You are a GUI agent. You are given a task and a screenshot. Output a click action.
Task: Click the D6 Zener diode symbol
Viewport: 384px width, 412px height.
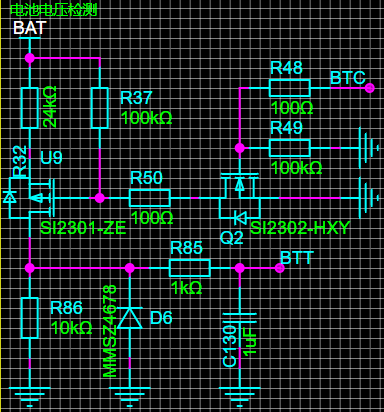click(130, 318)
